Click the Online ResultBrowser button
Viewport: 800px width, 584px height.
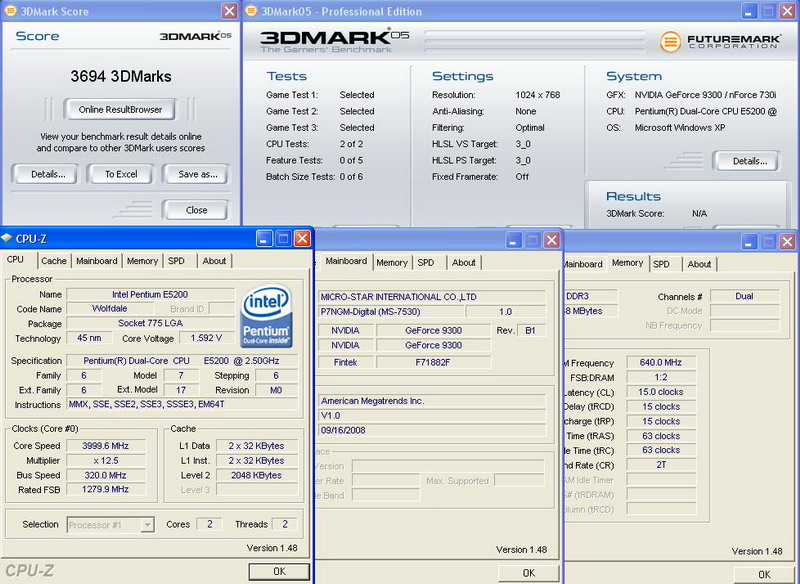coord(120,109)
